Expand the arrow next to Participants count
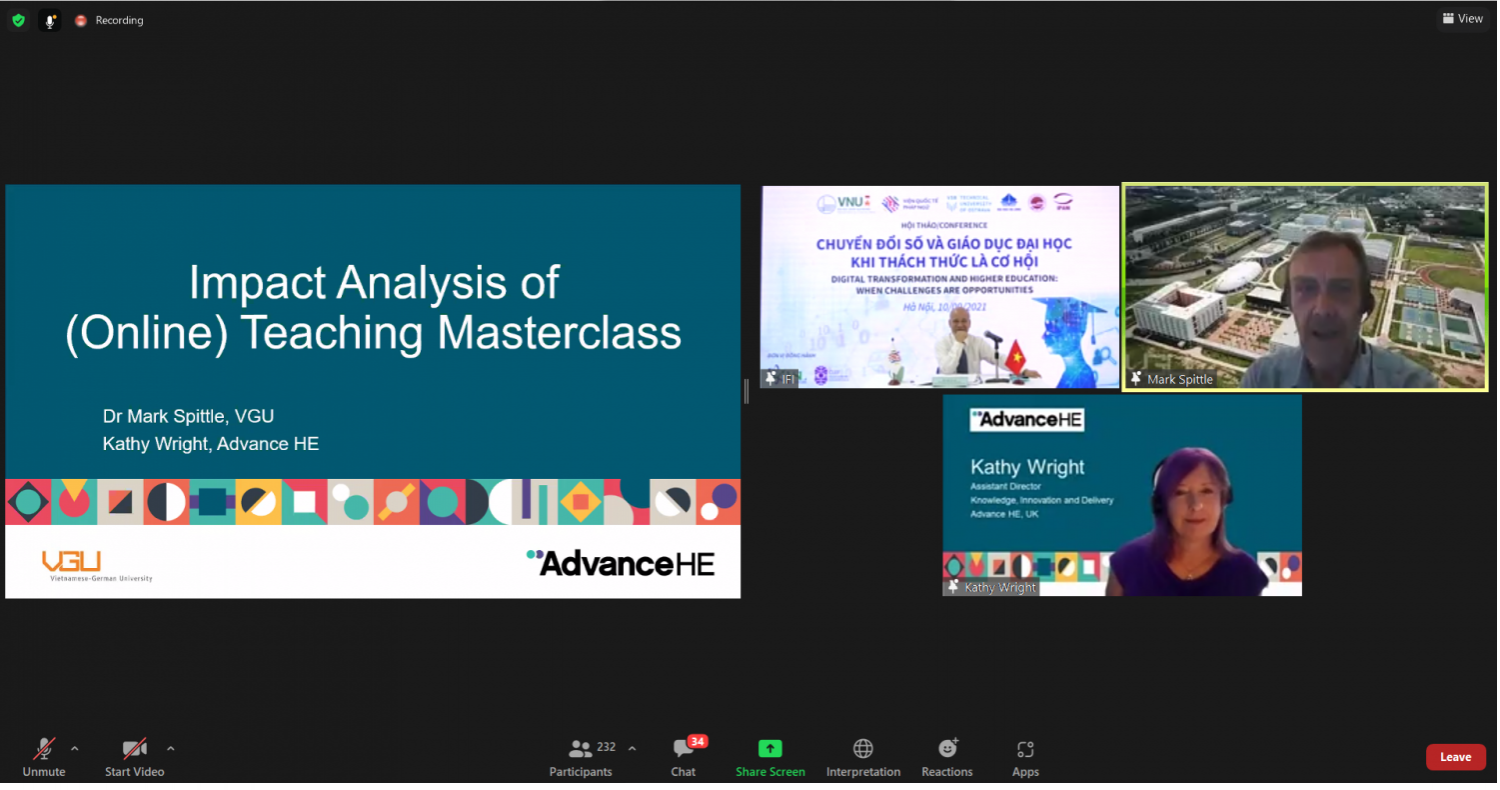This screenshot has height=790, width=1500. [x=632, y=748]
